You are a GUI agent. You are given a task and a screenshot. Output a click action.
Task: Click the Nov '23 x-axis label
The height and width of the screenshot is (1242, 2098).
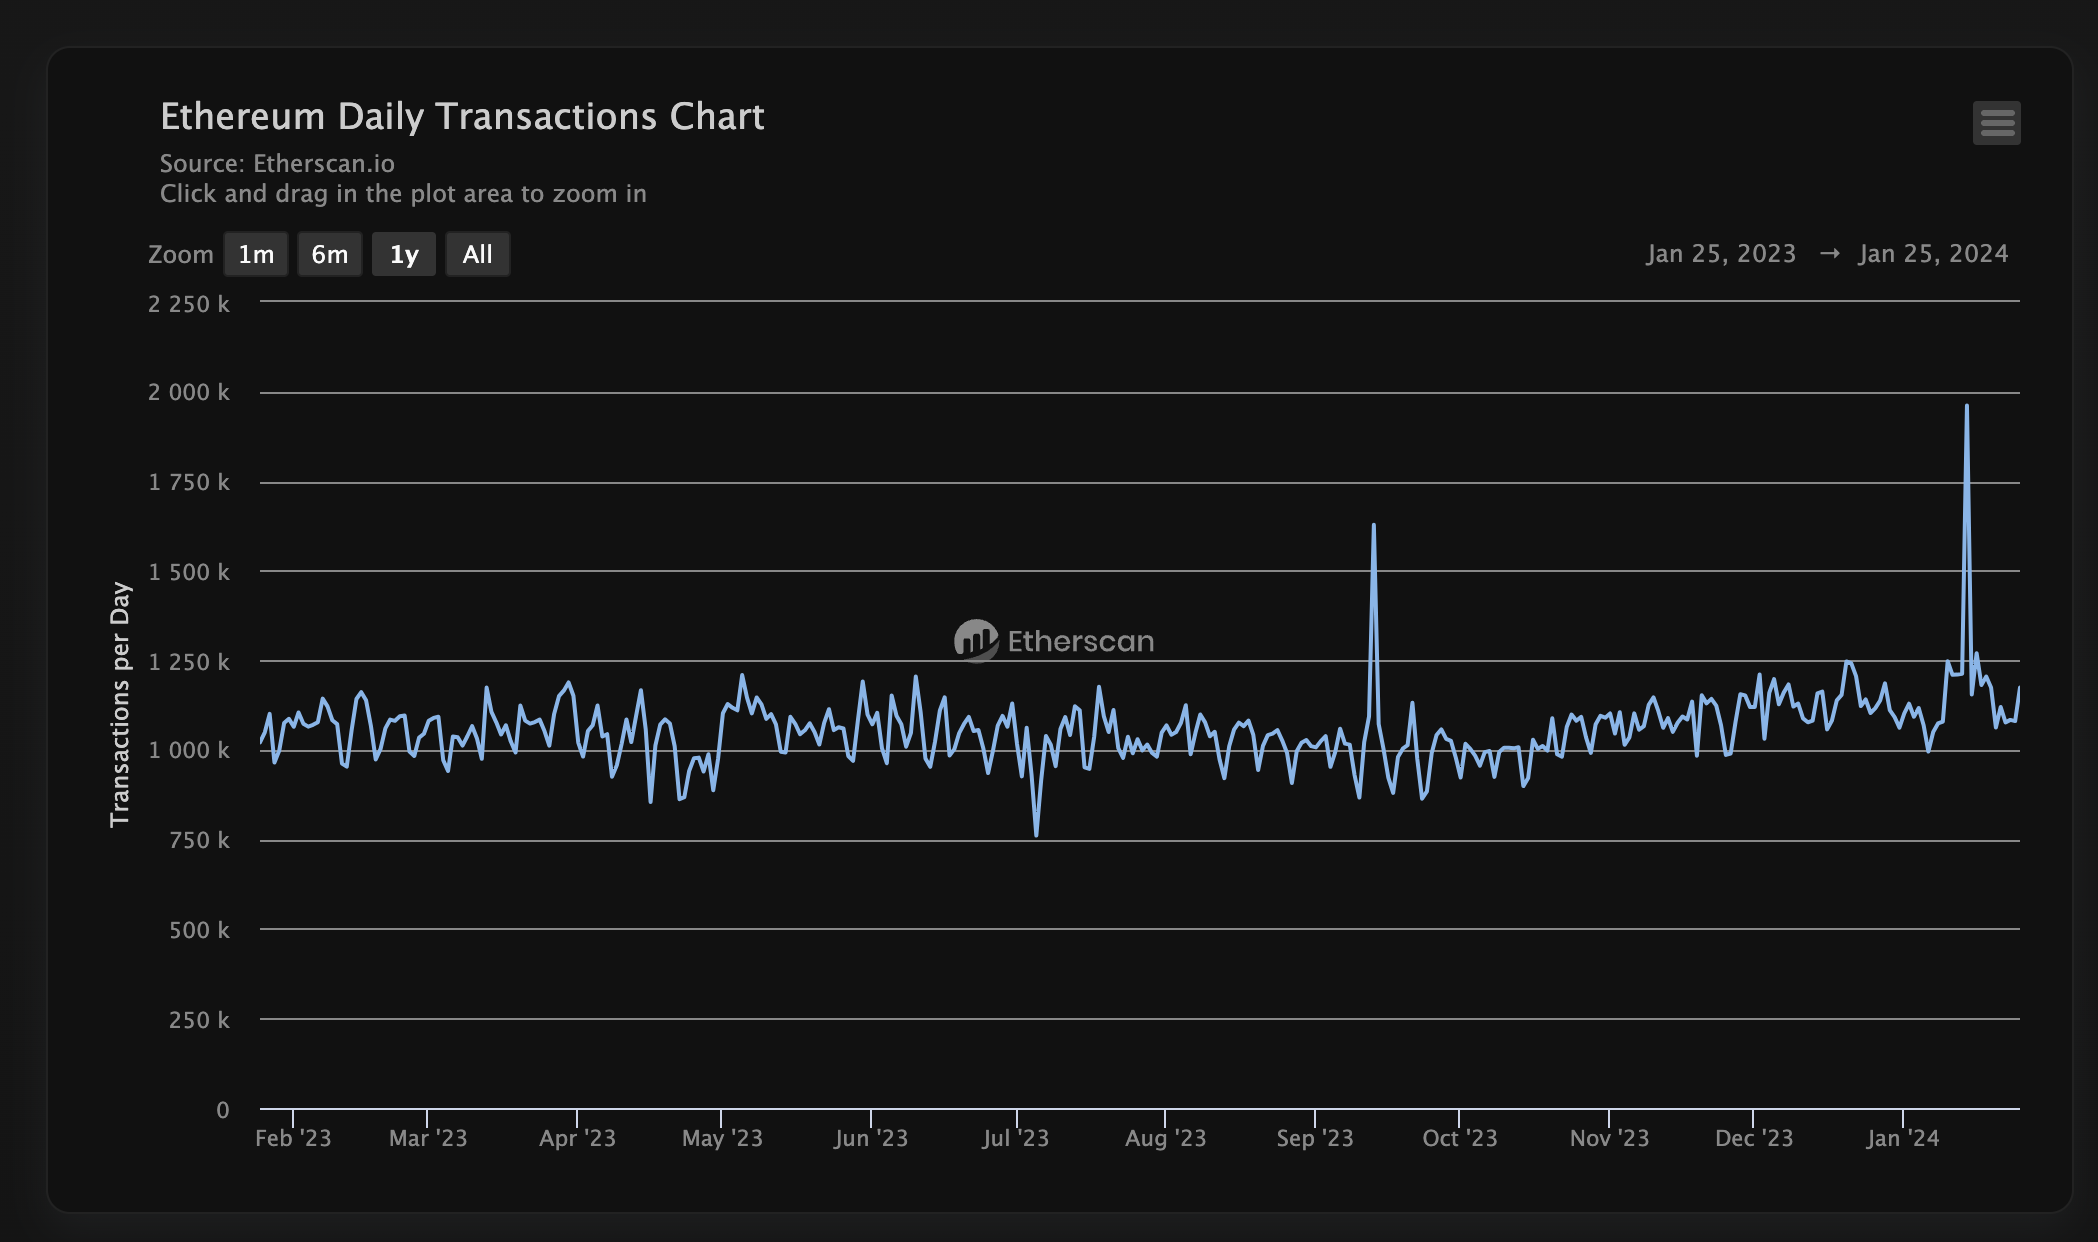[x=1609, y=1138]
